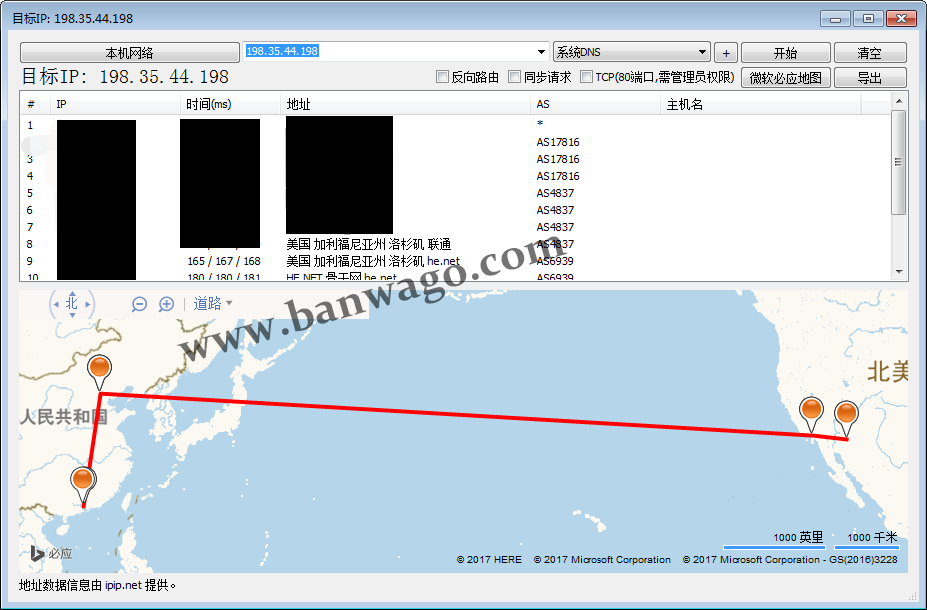
Task: Click the plus button beside DNS selector
Action: [725, 53]
